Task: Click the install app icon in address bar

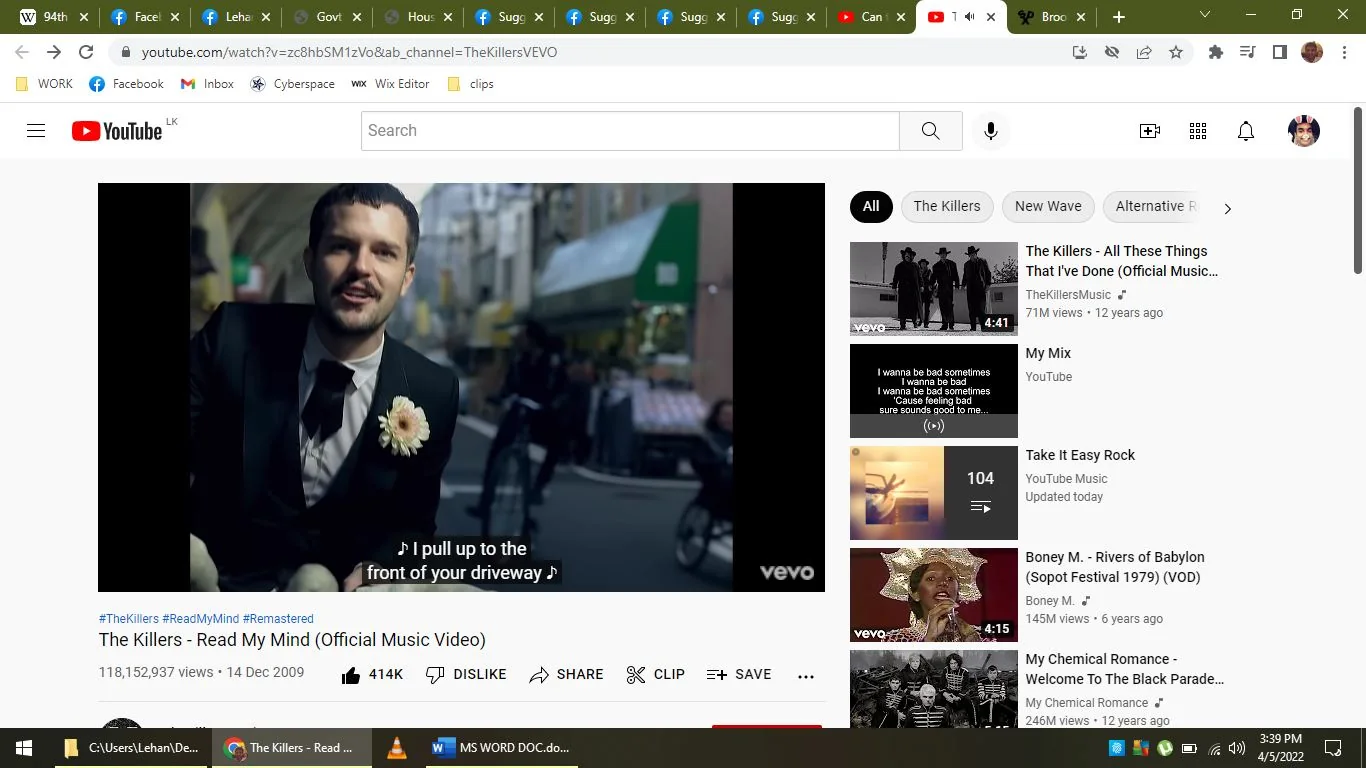Action: [x=1080, y=52]
